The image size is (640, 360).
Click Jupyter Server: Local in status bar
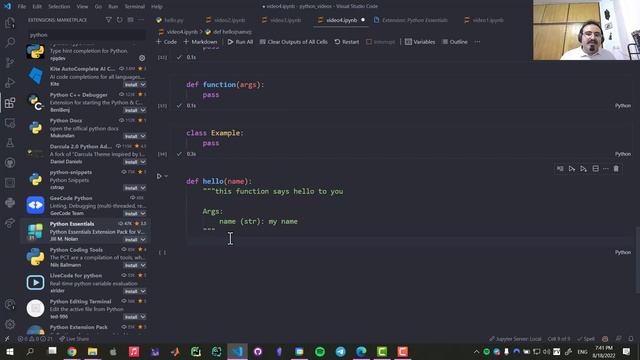point(515,339)
